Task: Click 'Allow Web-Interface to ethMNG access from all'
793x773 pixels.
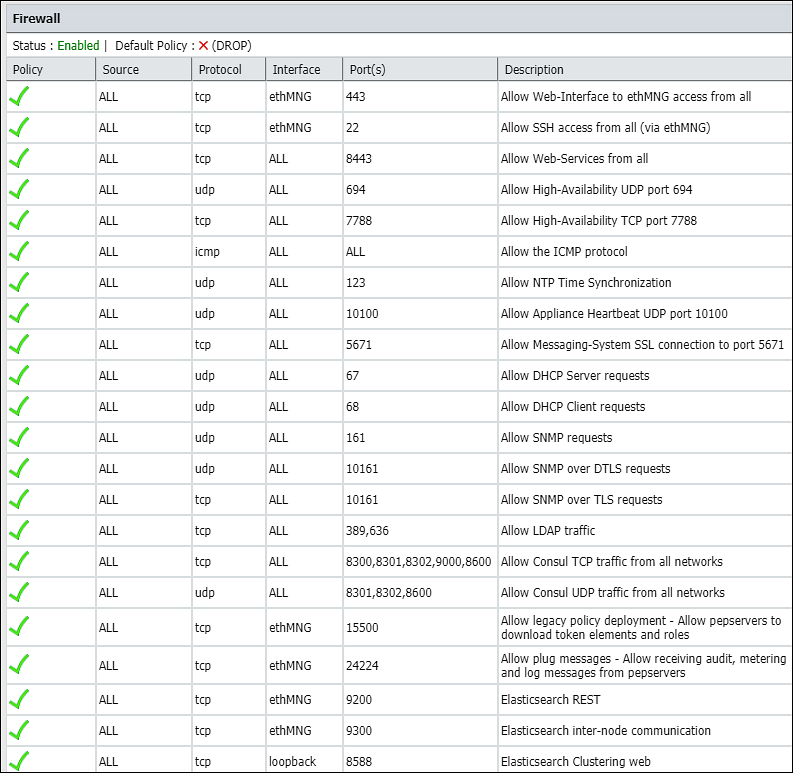Action: pyautogui.click(x=626, y=97)
